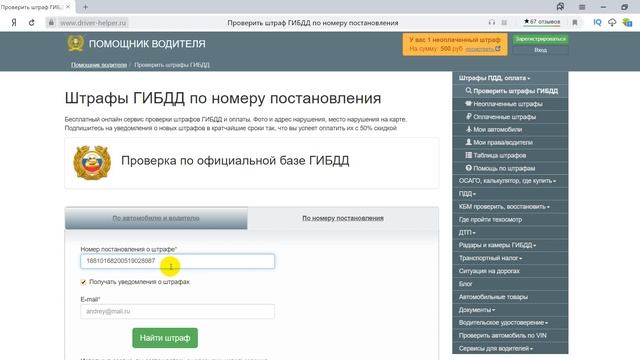
Task: Expand 'КБМ проверить, восстановить' menu
Action: click(510, 207)
